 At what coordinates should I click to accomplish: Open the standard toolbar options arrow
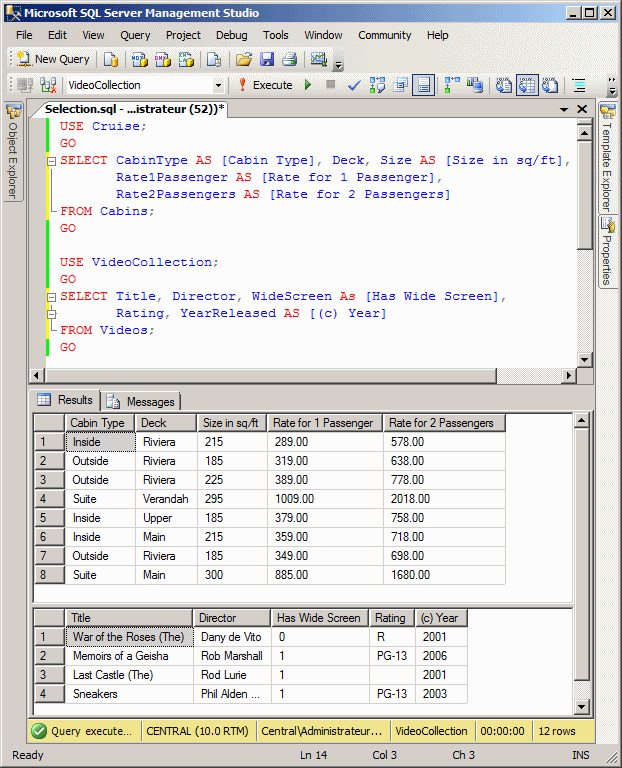coord(338,64)
